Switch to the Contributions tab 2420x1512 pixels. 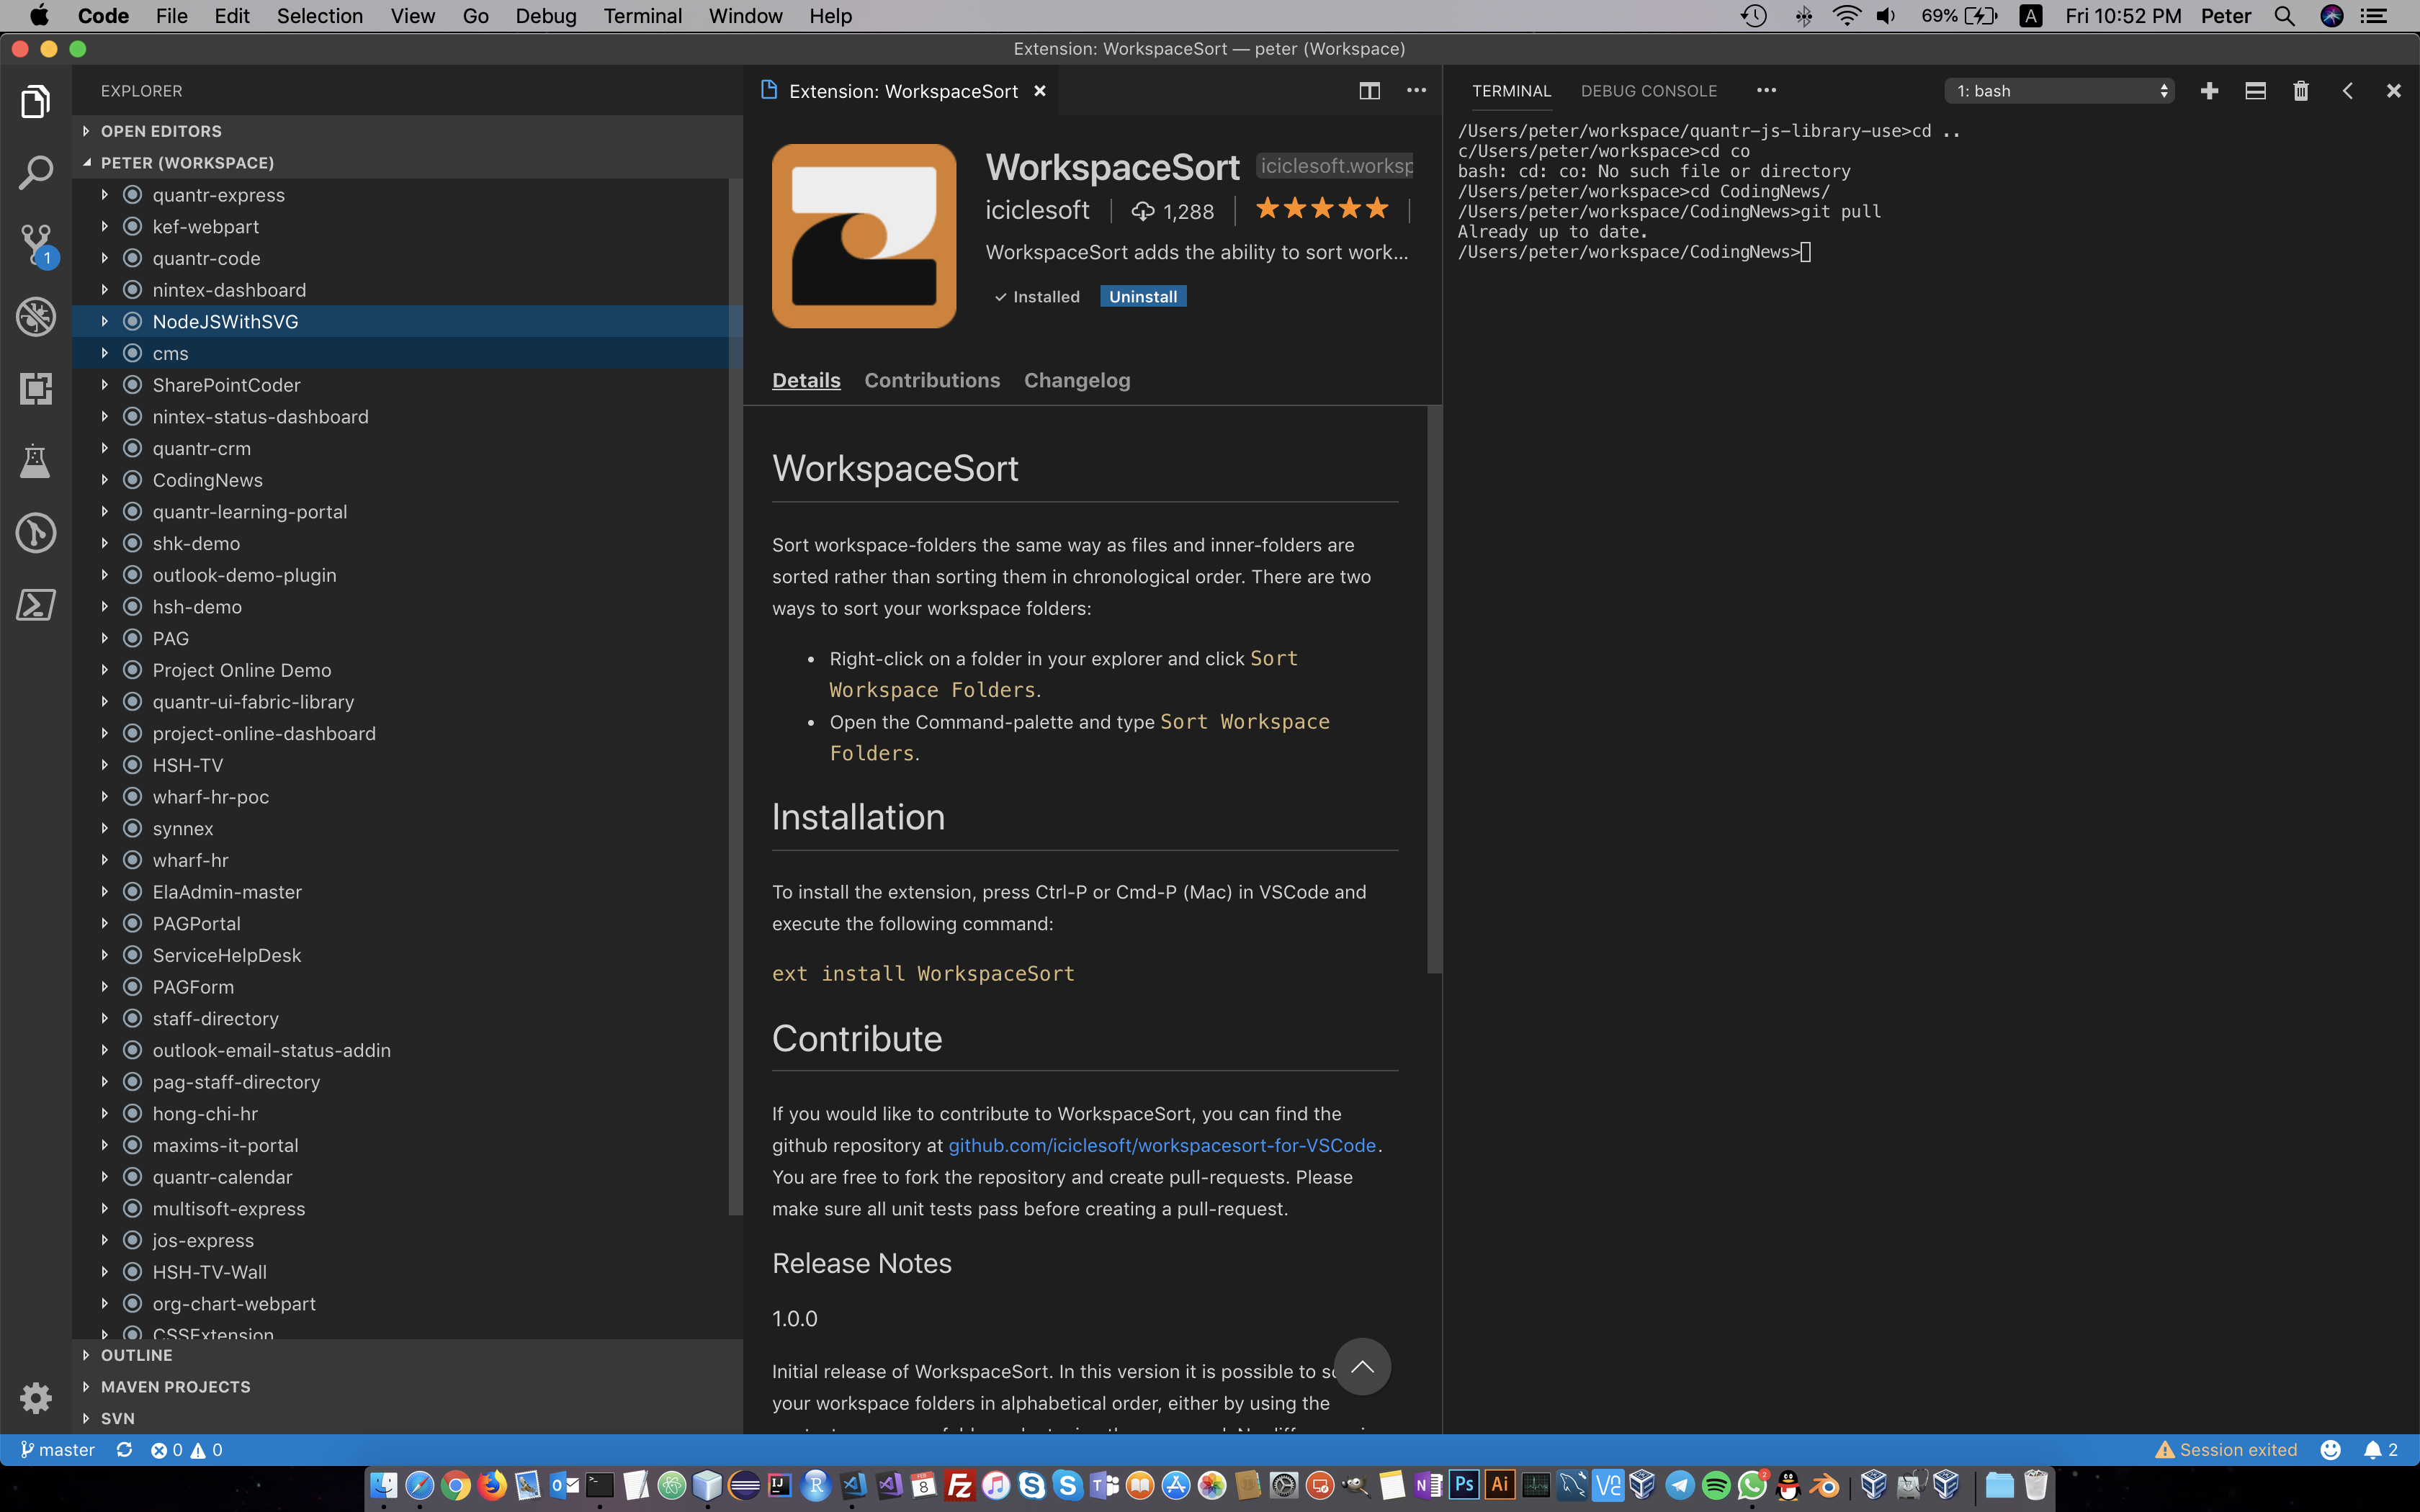[931, 381]
